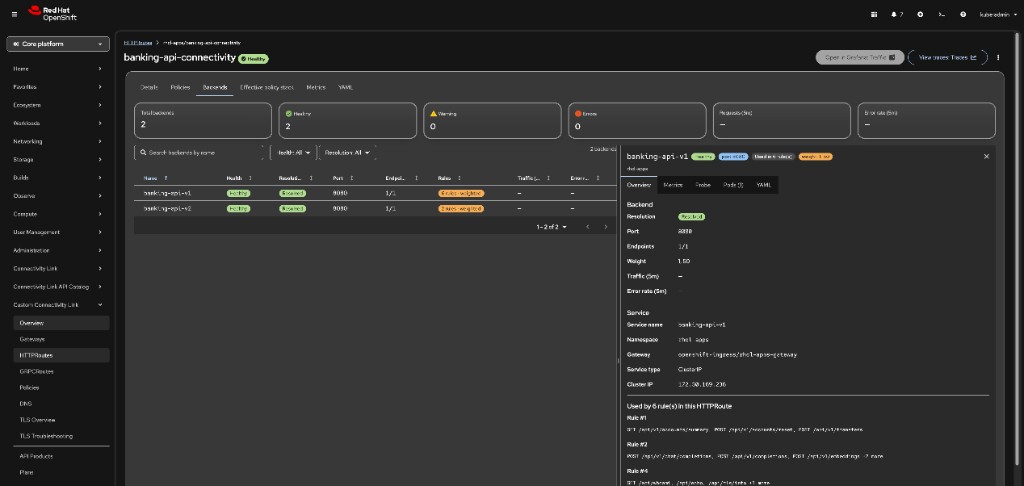Switch to the Effective policy stack tab

click(266, 87)
